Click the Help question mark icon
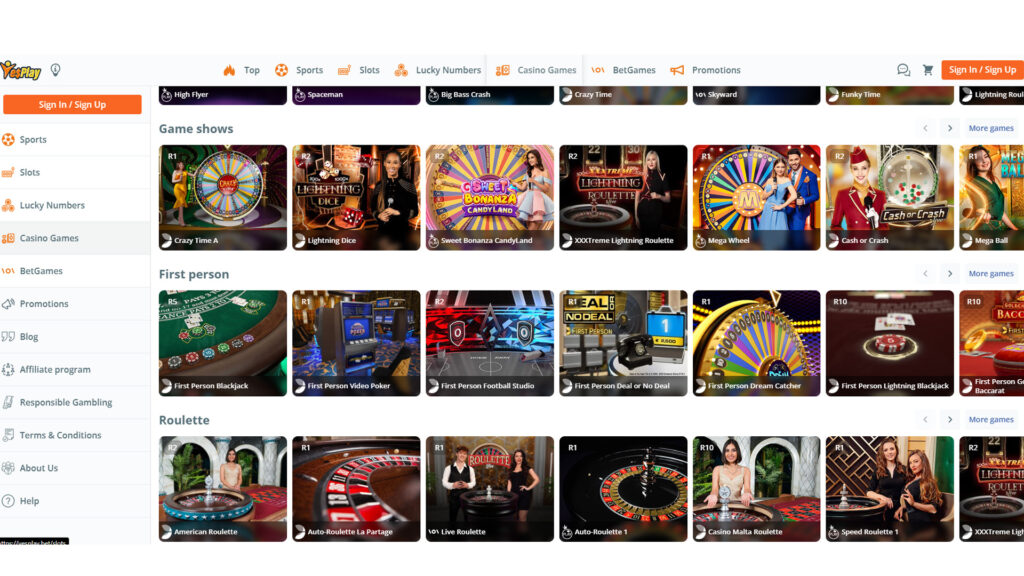The width and height of the screenshot is (1024, 576). pyautogui.click(x=8, y=501)
